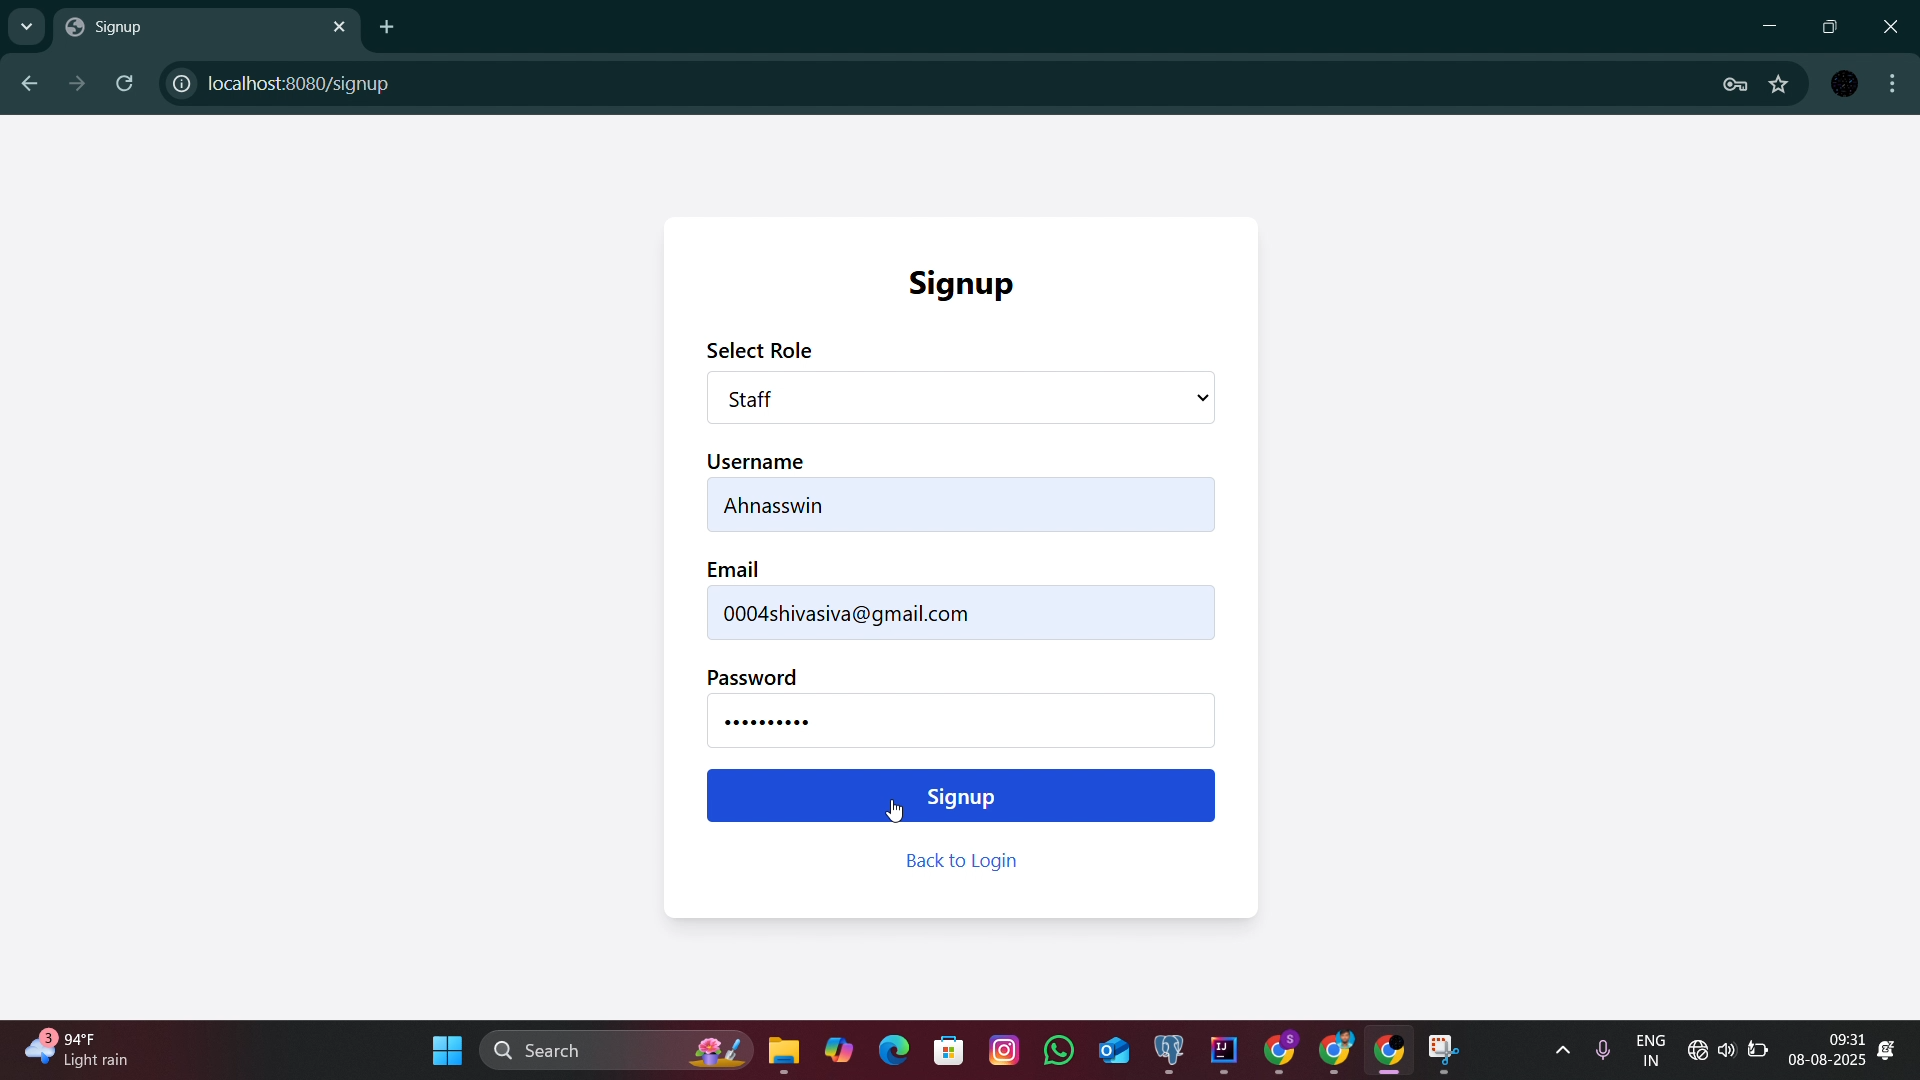Focus the Username field containing Ahnasswin
The image size is (1920, 1080).
coord(960,505)
